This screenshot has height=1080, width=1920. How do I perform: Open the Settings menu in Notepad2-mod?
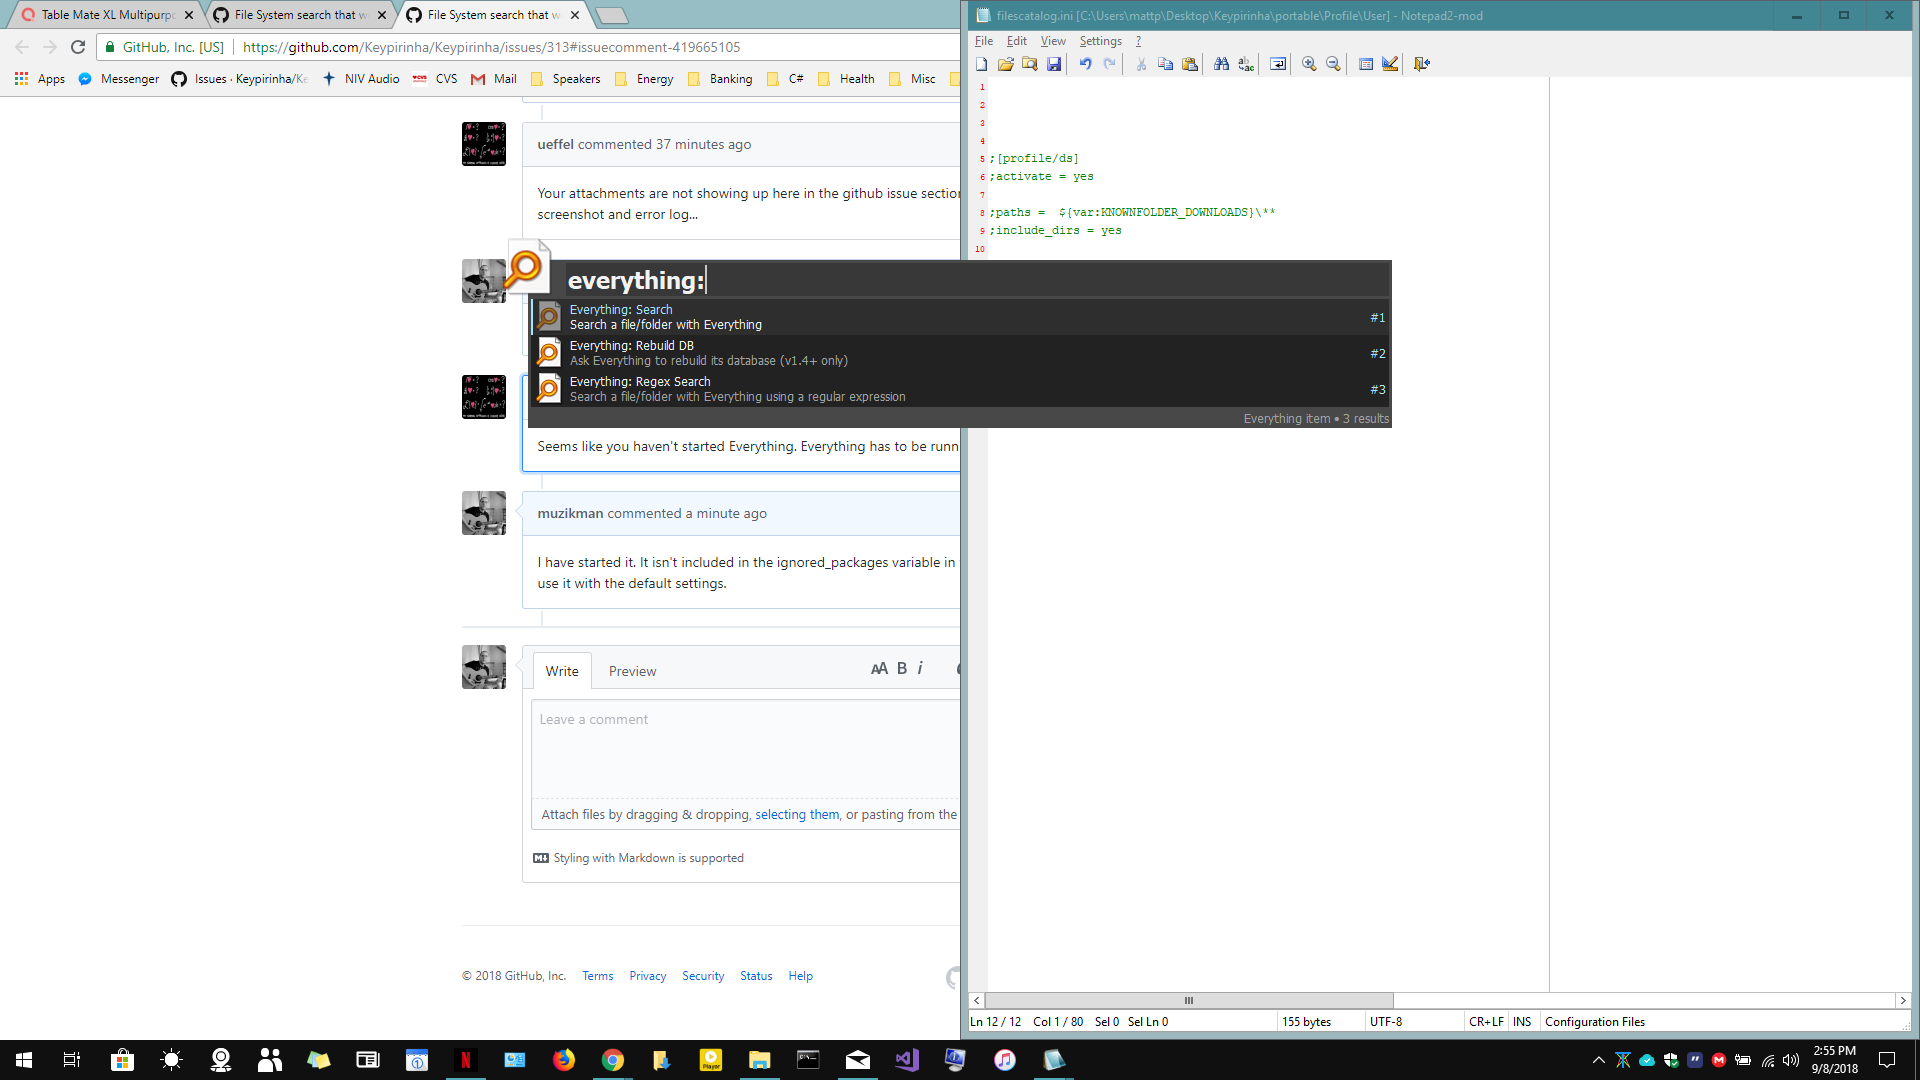[1099, 41]
